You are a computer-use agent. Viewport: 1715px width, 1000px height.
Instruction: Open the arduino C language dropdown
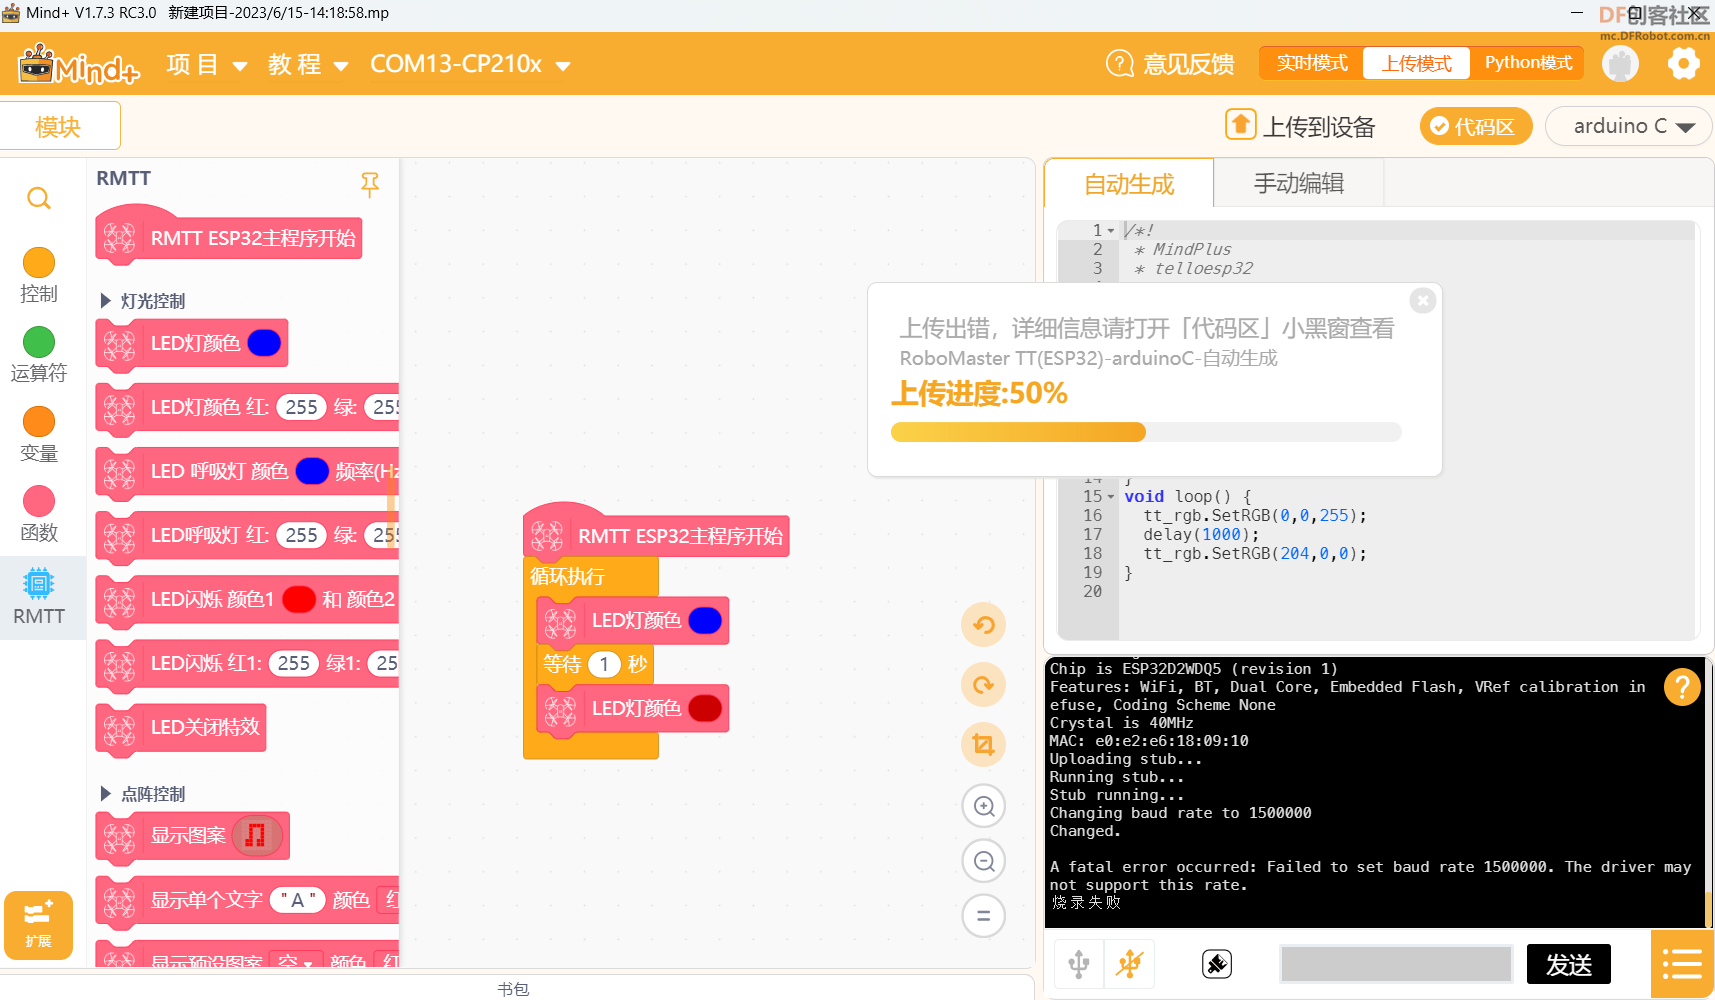click(1629, 126)
